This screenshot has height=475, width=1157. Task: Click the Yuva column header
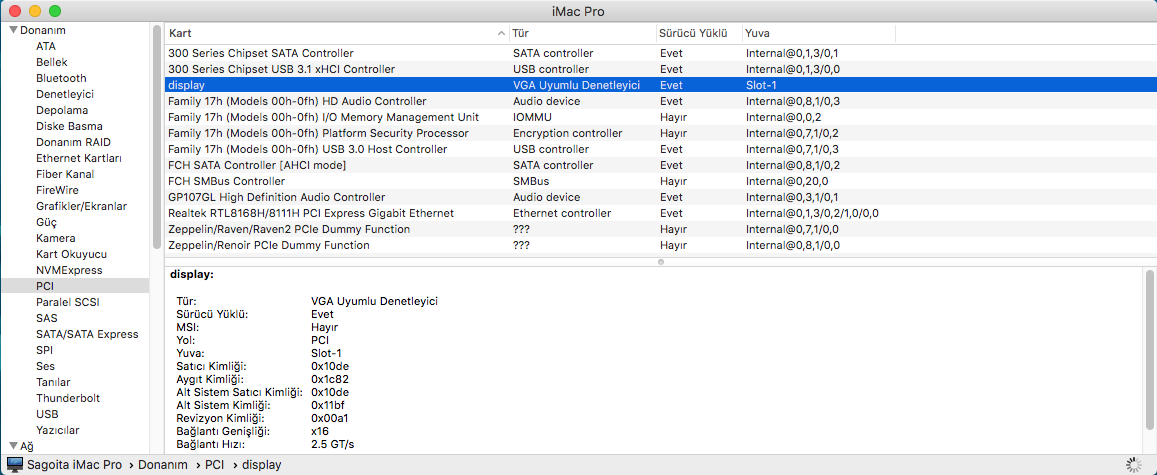click(816, 34)
